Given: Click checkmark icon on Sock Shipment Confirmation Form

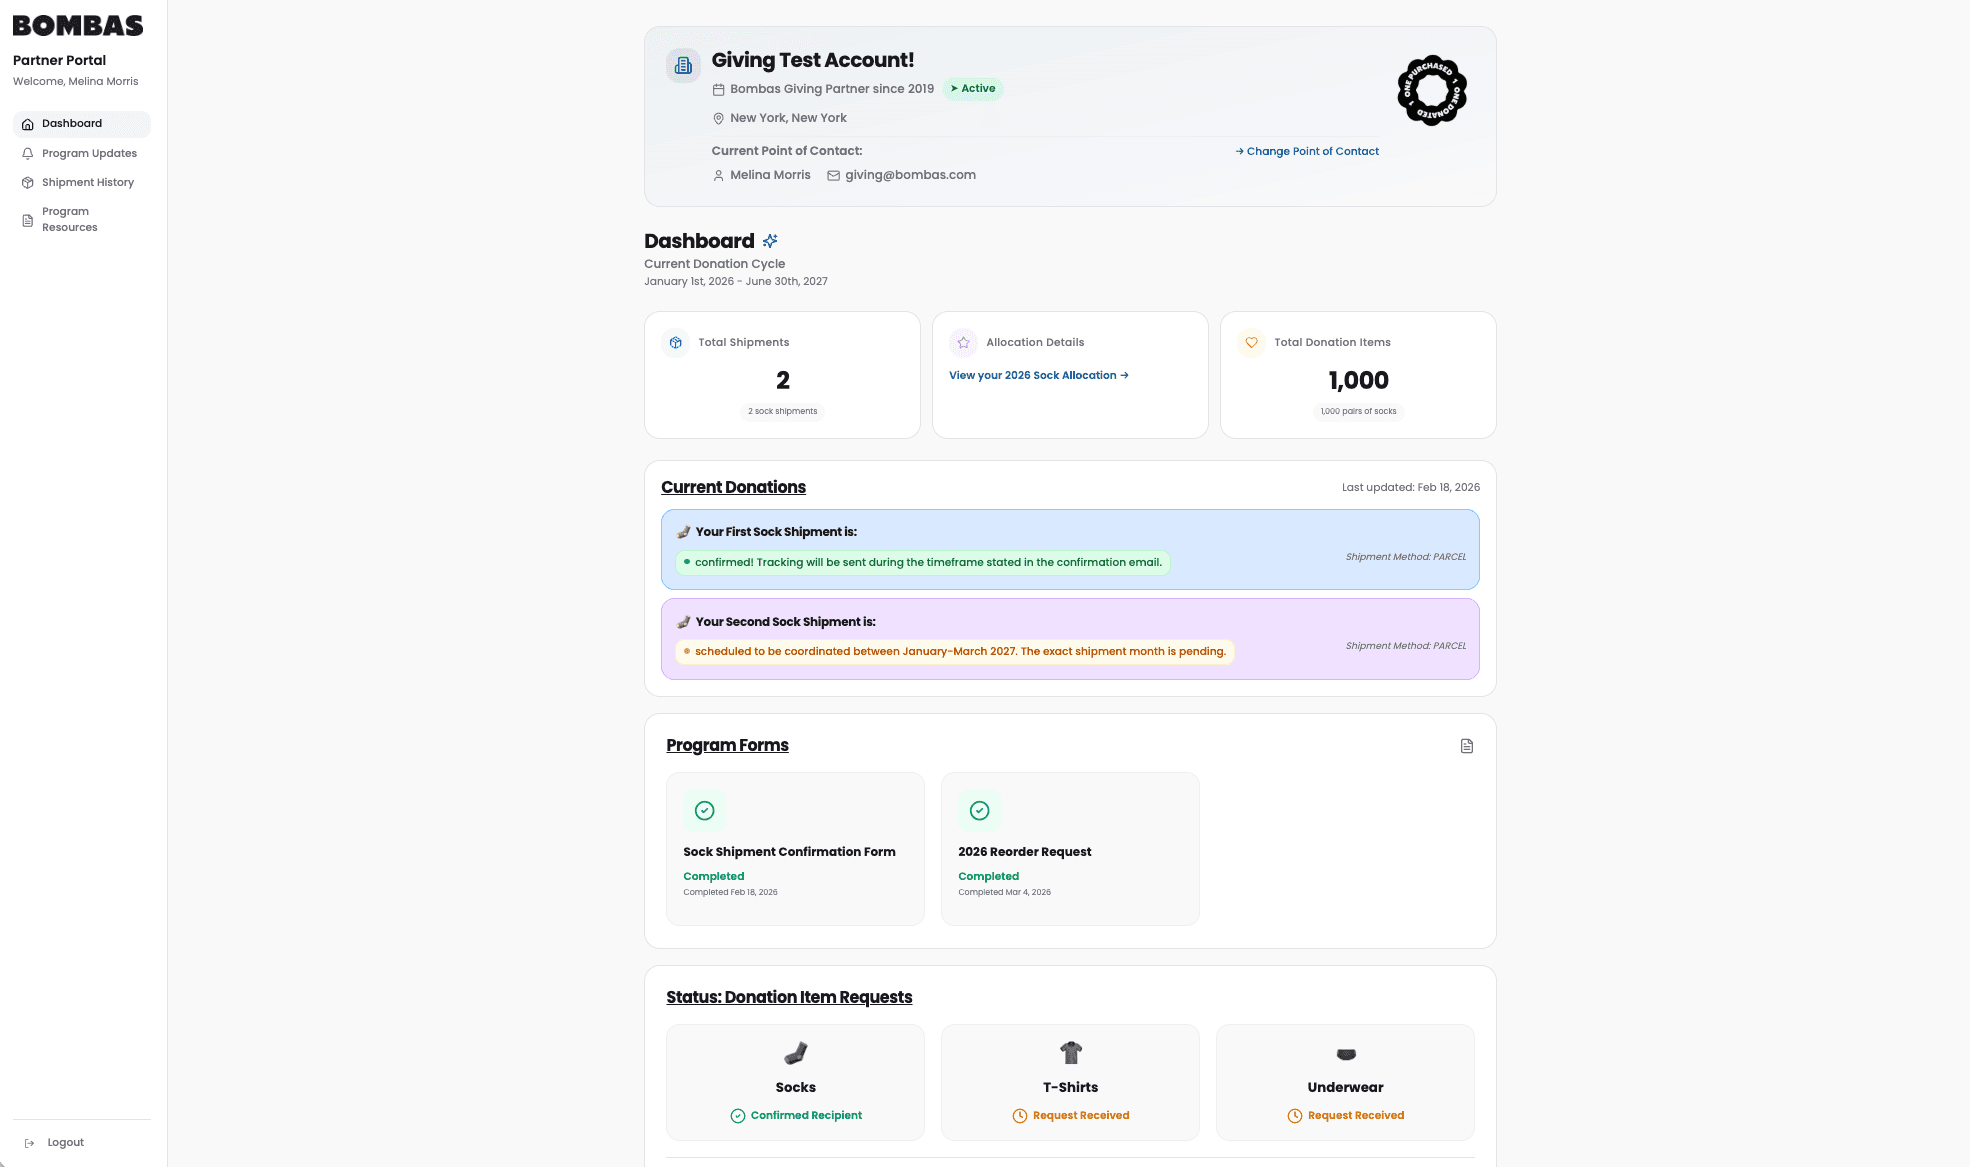Looking at the screenshot, I should 704,810.
